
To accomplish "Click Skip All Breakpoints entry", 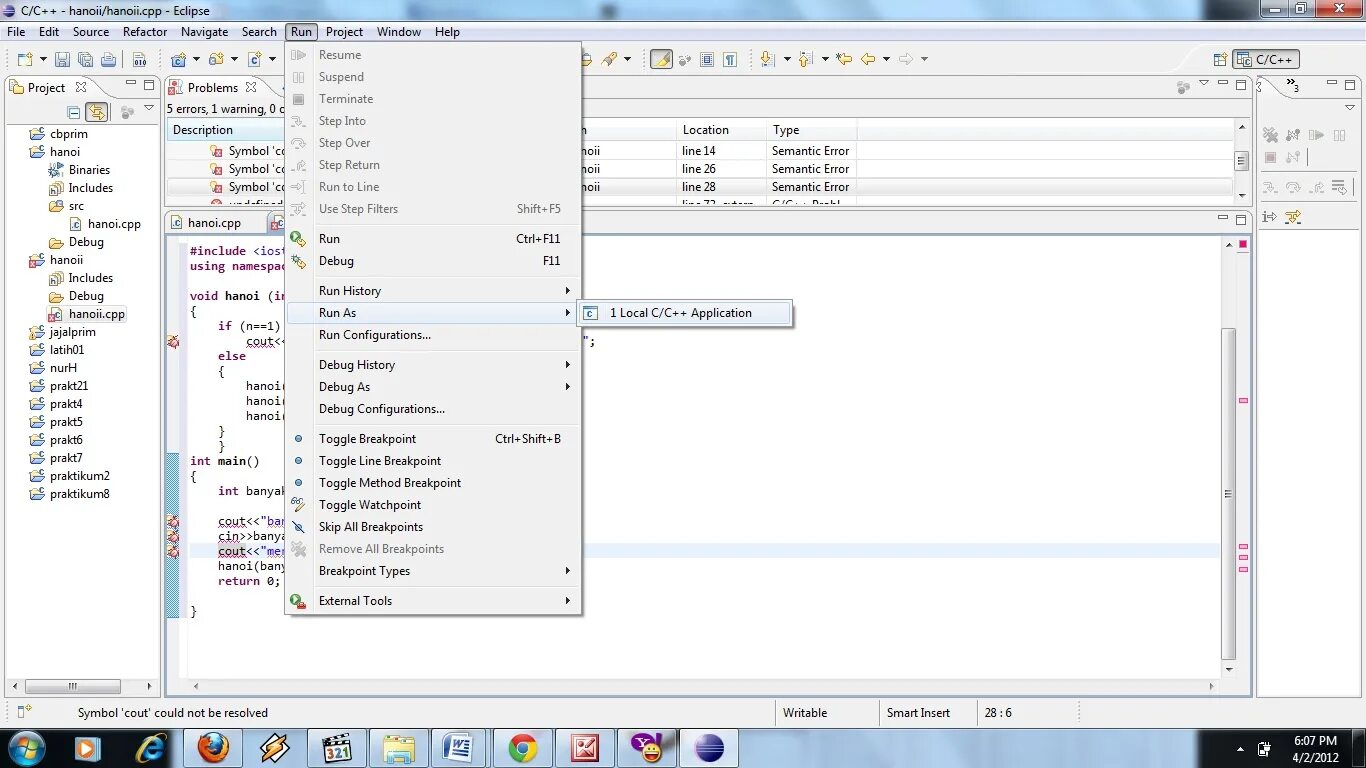I will (x=434, y=527).
